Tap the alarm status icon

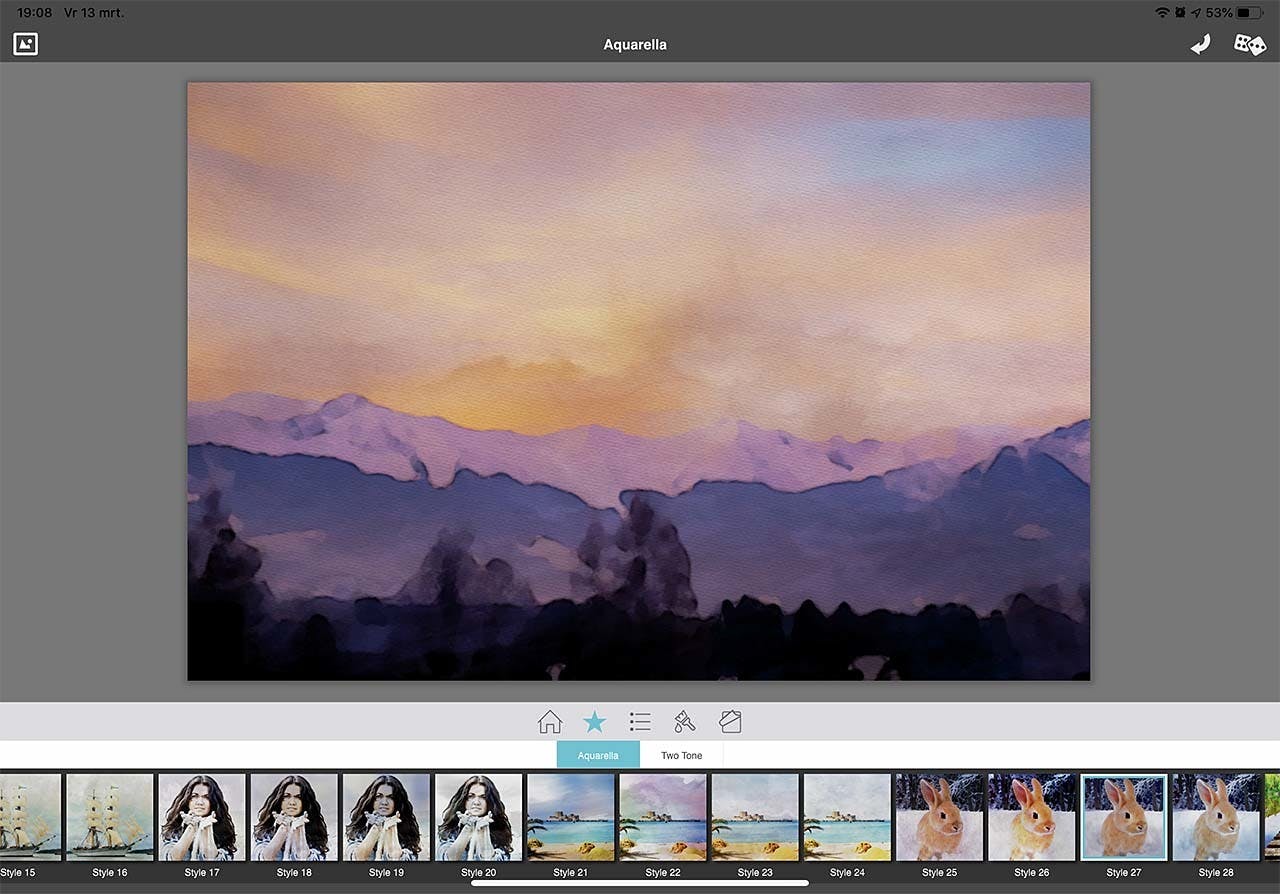[1180, 13]
